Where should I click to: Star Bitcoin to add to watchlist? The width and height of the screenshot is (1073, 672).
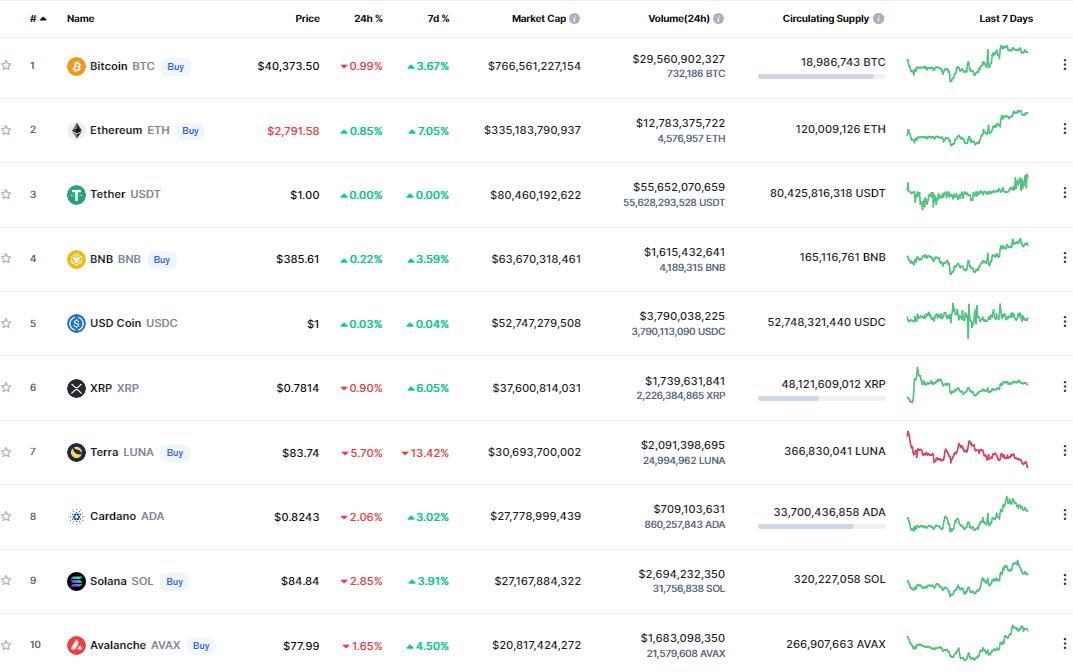tap(6, 66)
